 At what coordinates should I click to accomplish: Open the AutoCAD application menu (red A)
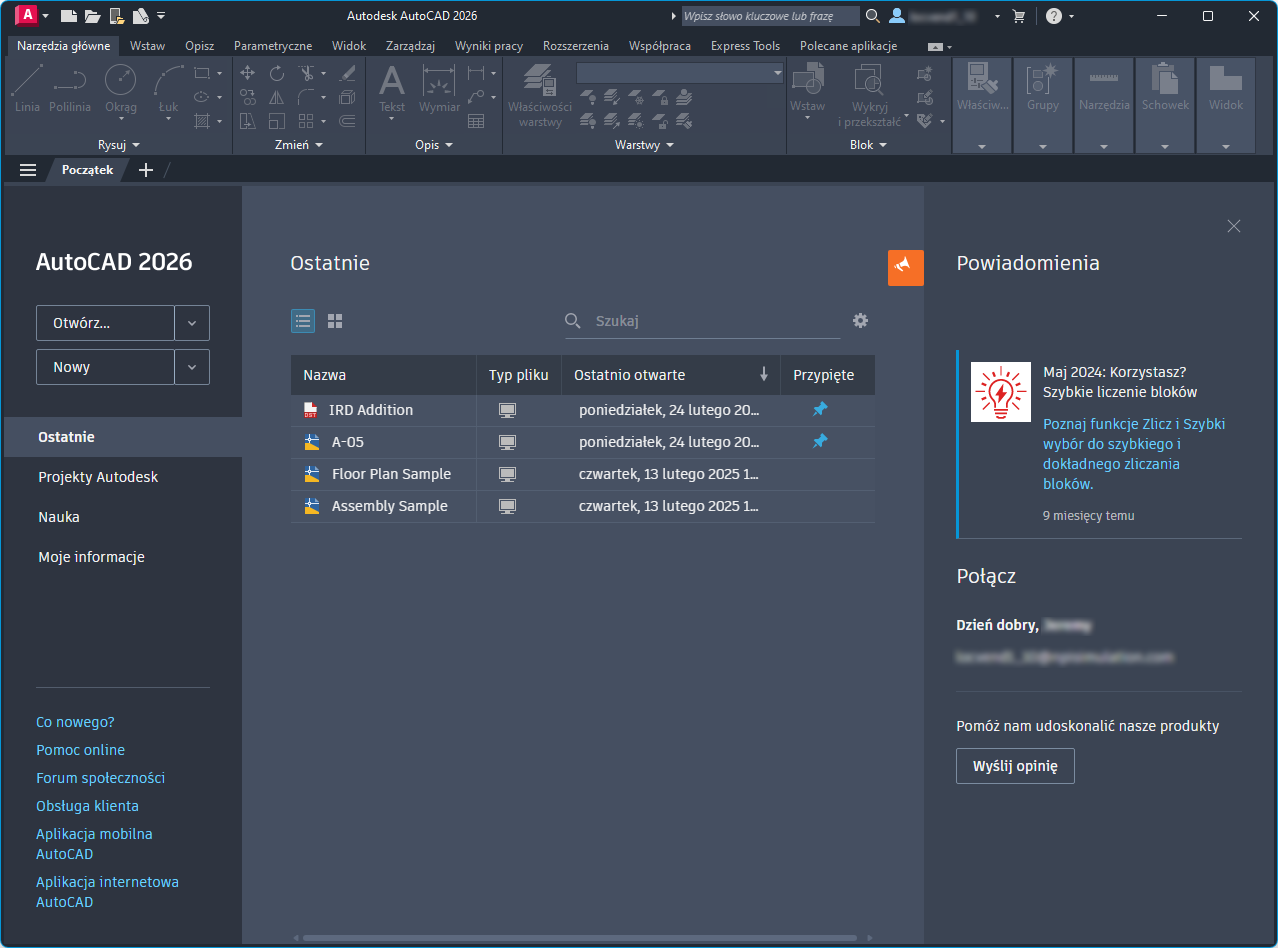(x=28, y=15)
